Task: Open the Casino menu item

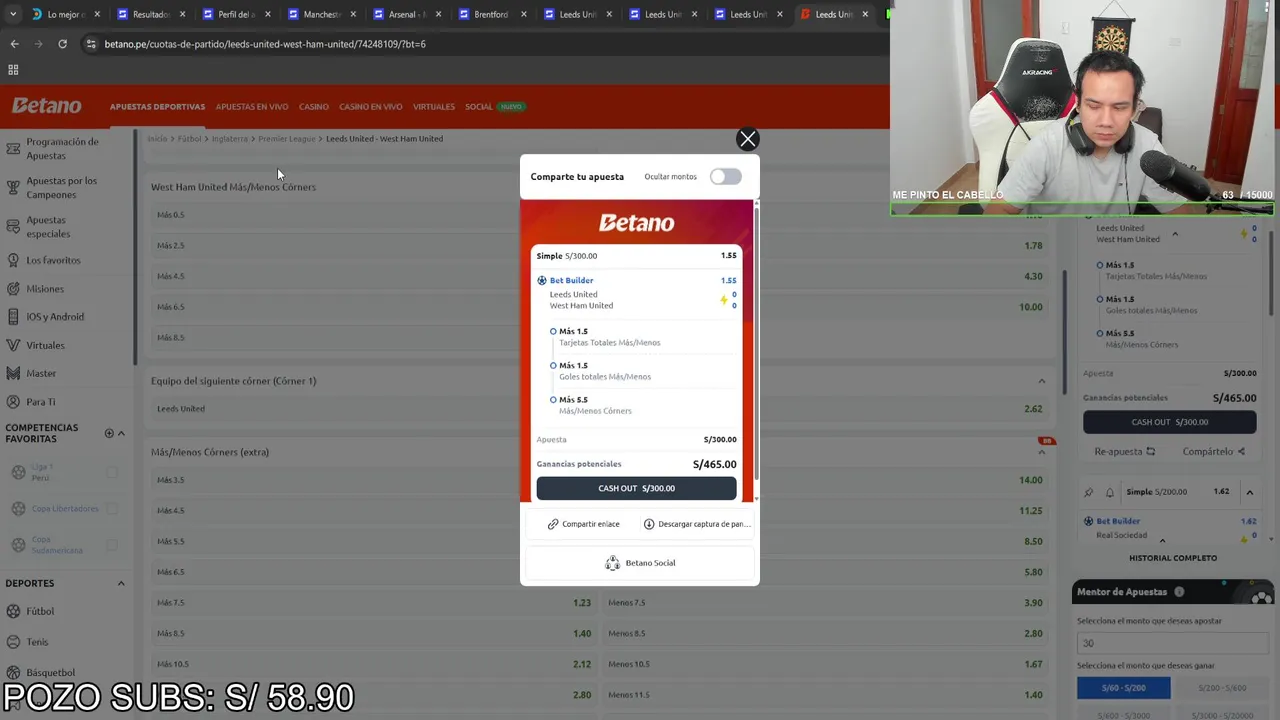Action: pos(314,107)
